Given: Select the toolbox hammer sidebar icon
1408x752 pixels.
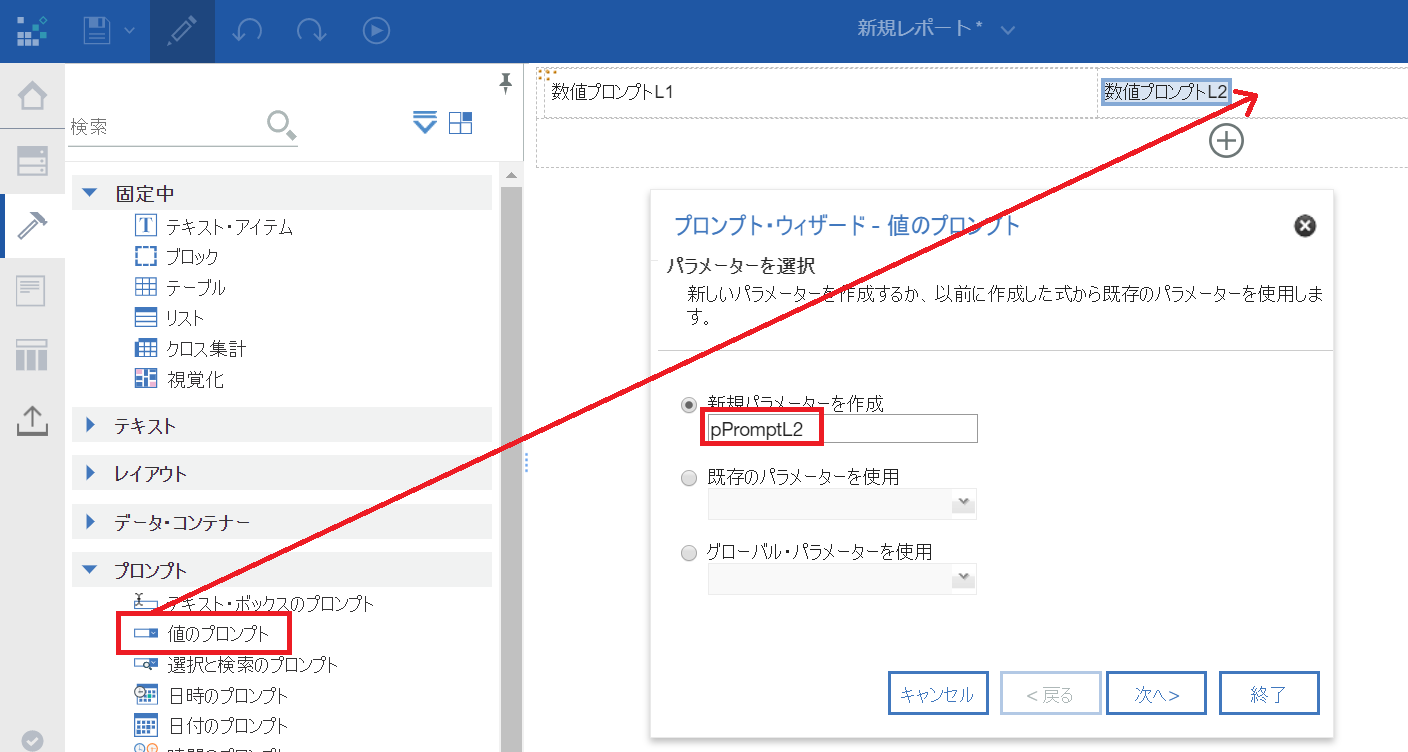Looking at the screenshot, I should 32,226.
